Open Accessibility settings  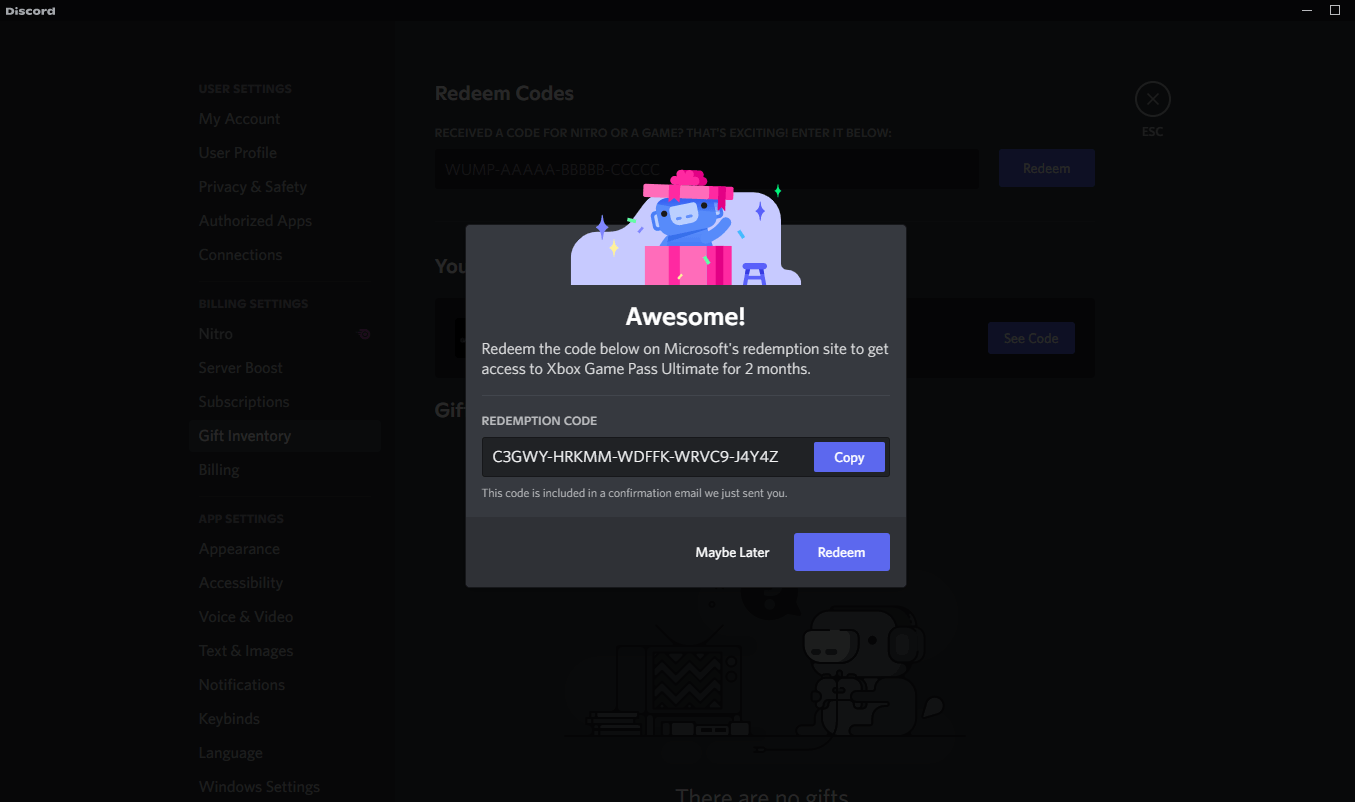pyautogui.click(x=284, y=583)
